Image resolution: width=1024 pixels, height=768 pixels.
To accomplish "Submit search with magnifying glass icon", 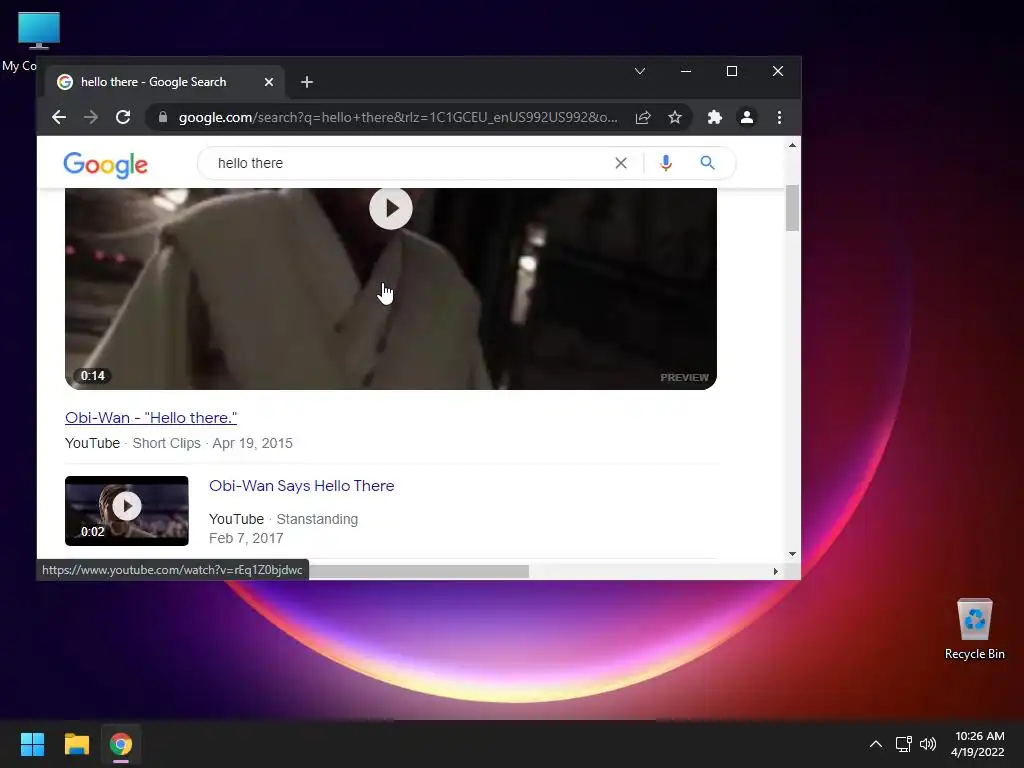I will 707,163.
